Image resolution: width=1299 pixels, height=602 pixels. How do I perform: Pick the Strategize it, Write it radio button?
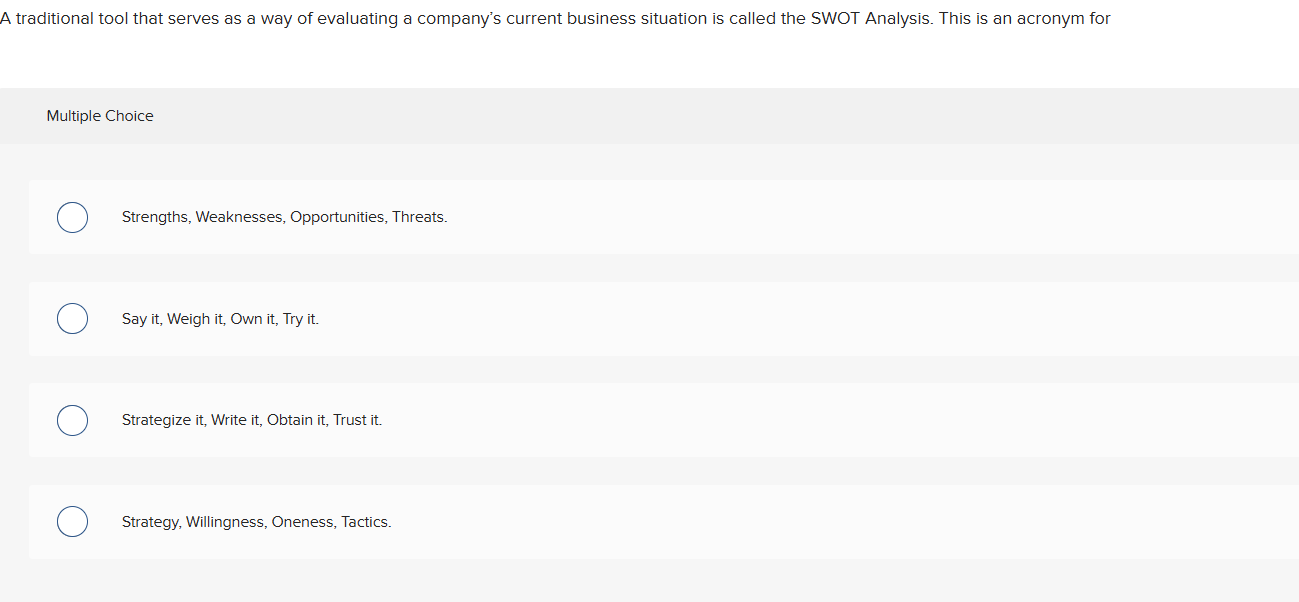click(72, 420)
